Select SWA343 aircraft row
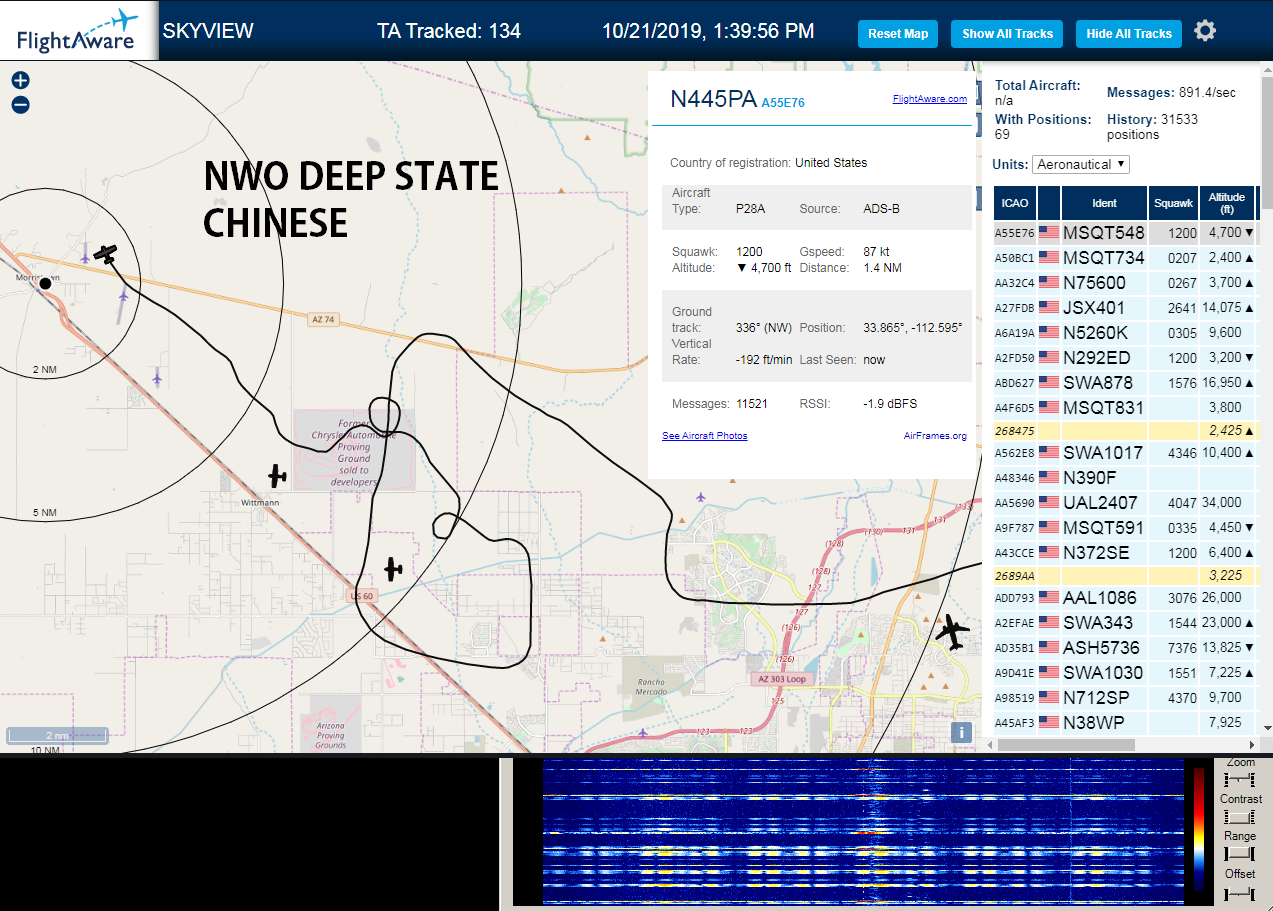The height and width of the screenshot is (911, 1273). 1125,623
